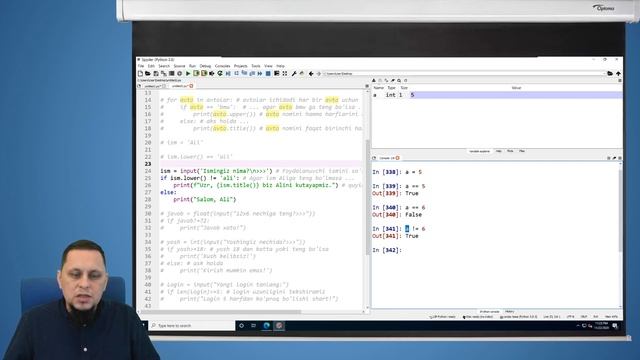Click the Cortana circle icon on taskbar

pos(241,325)
